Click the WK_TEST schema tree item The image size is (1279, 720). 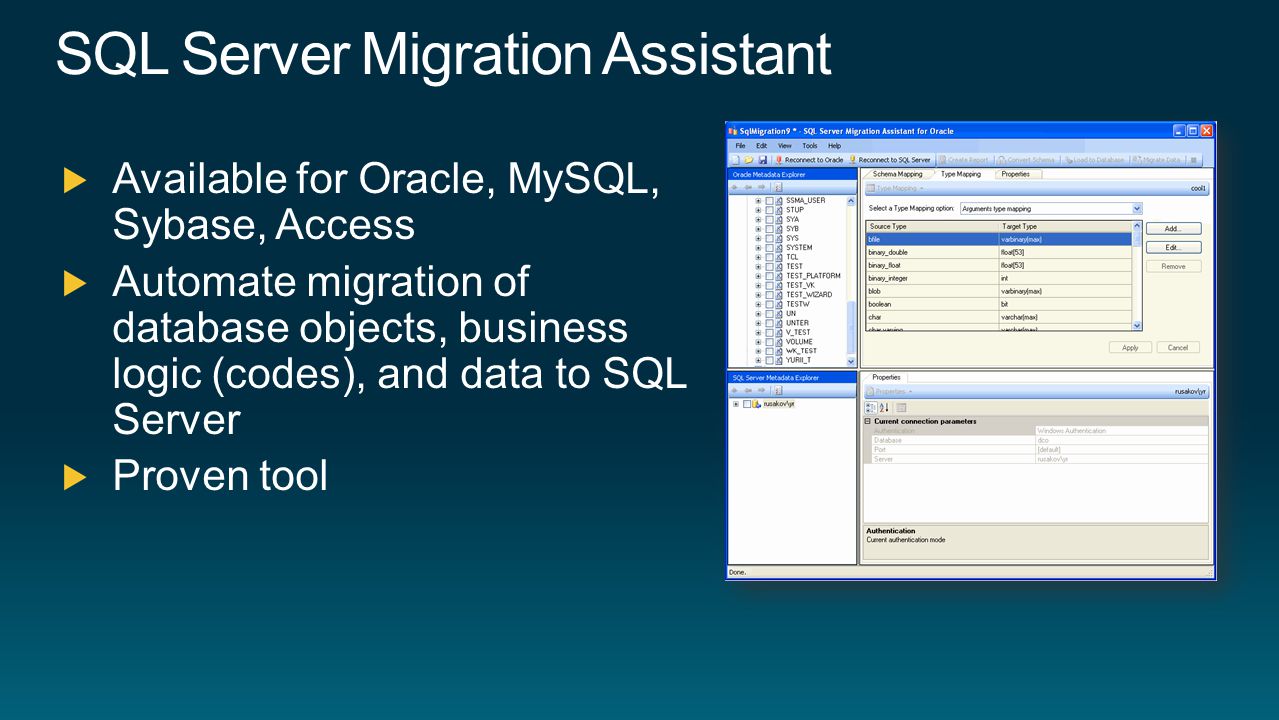801,351
